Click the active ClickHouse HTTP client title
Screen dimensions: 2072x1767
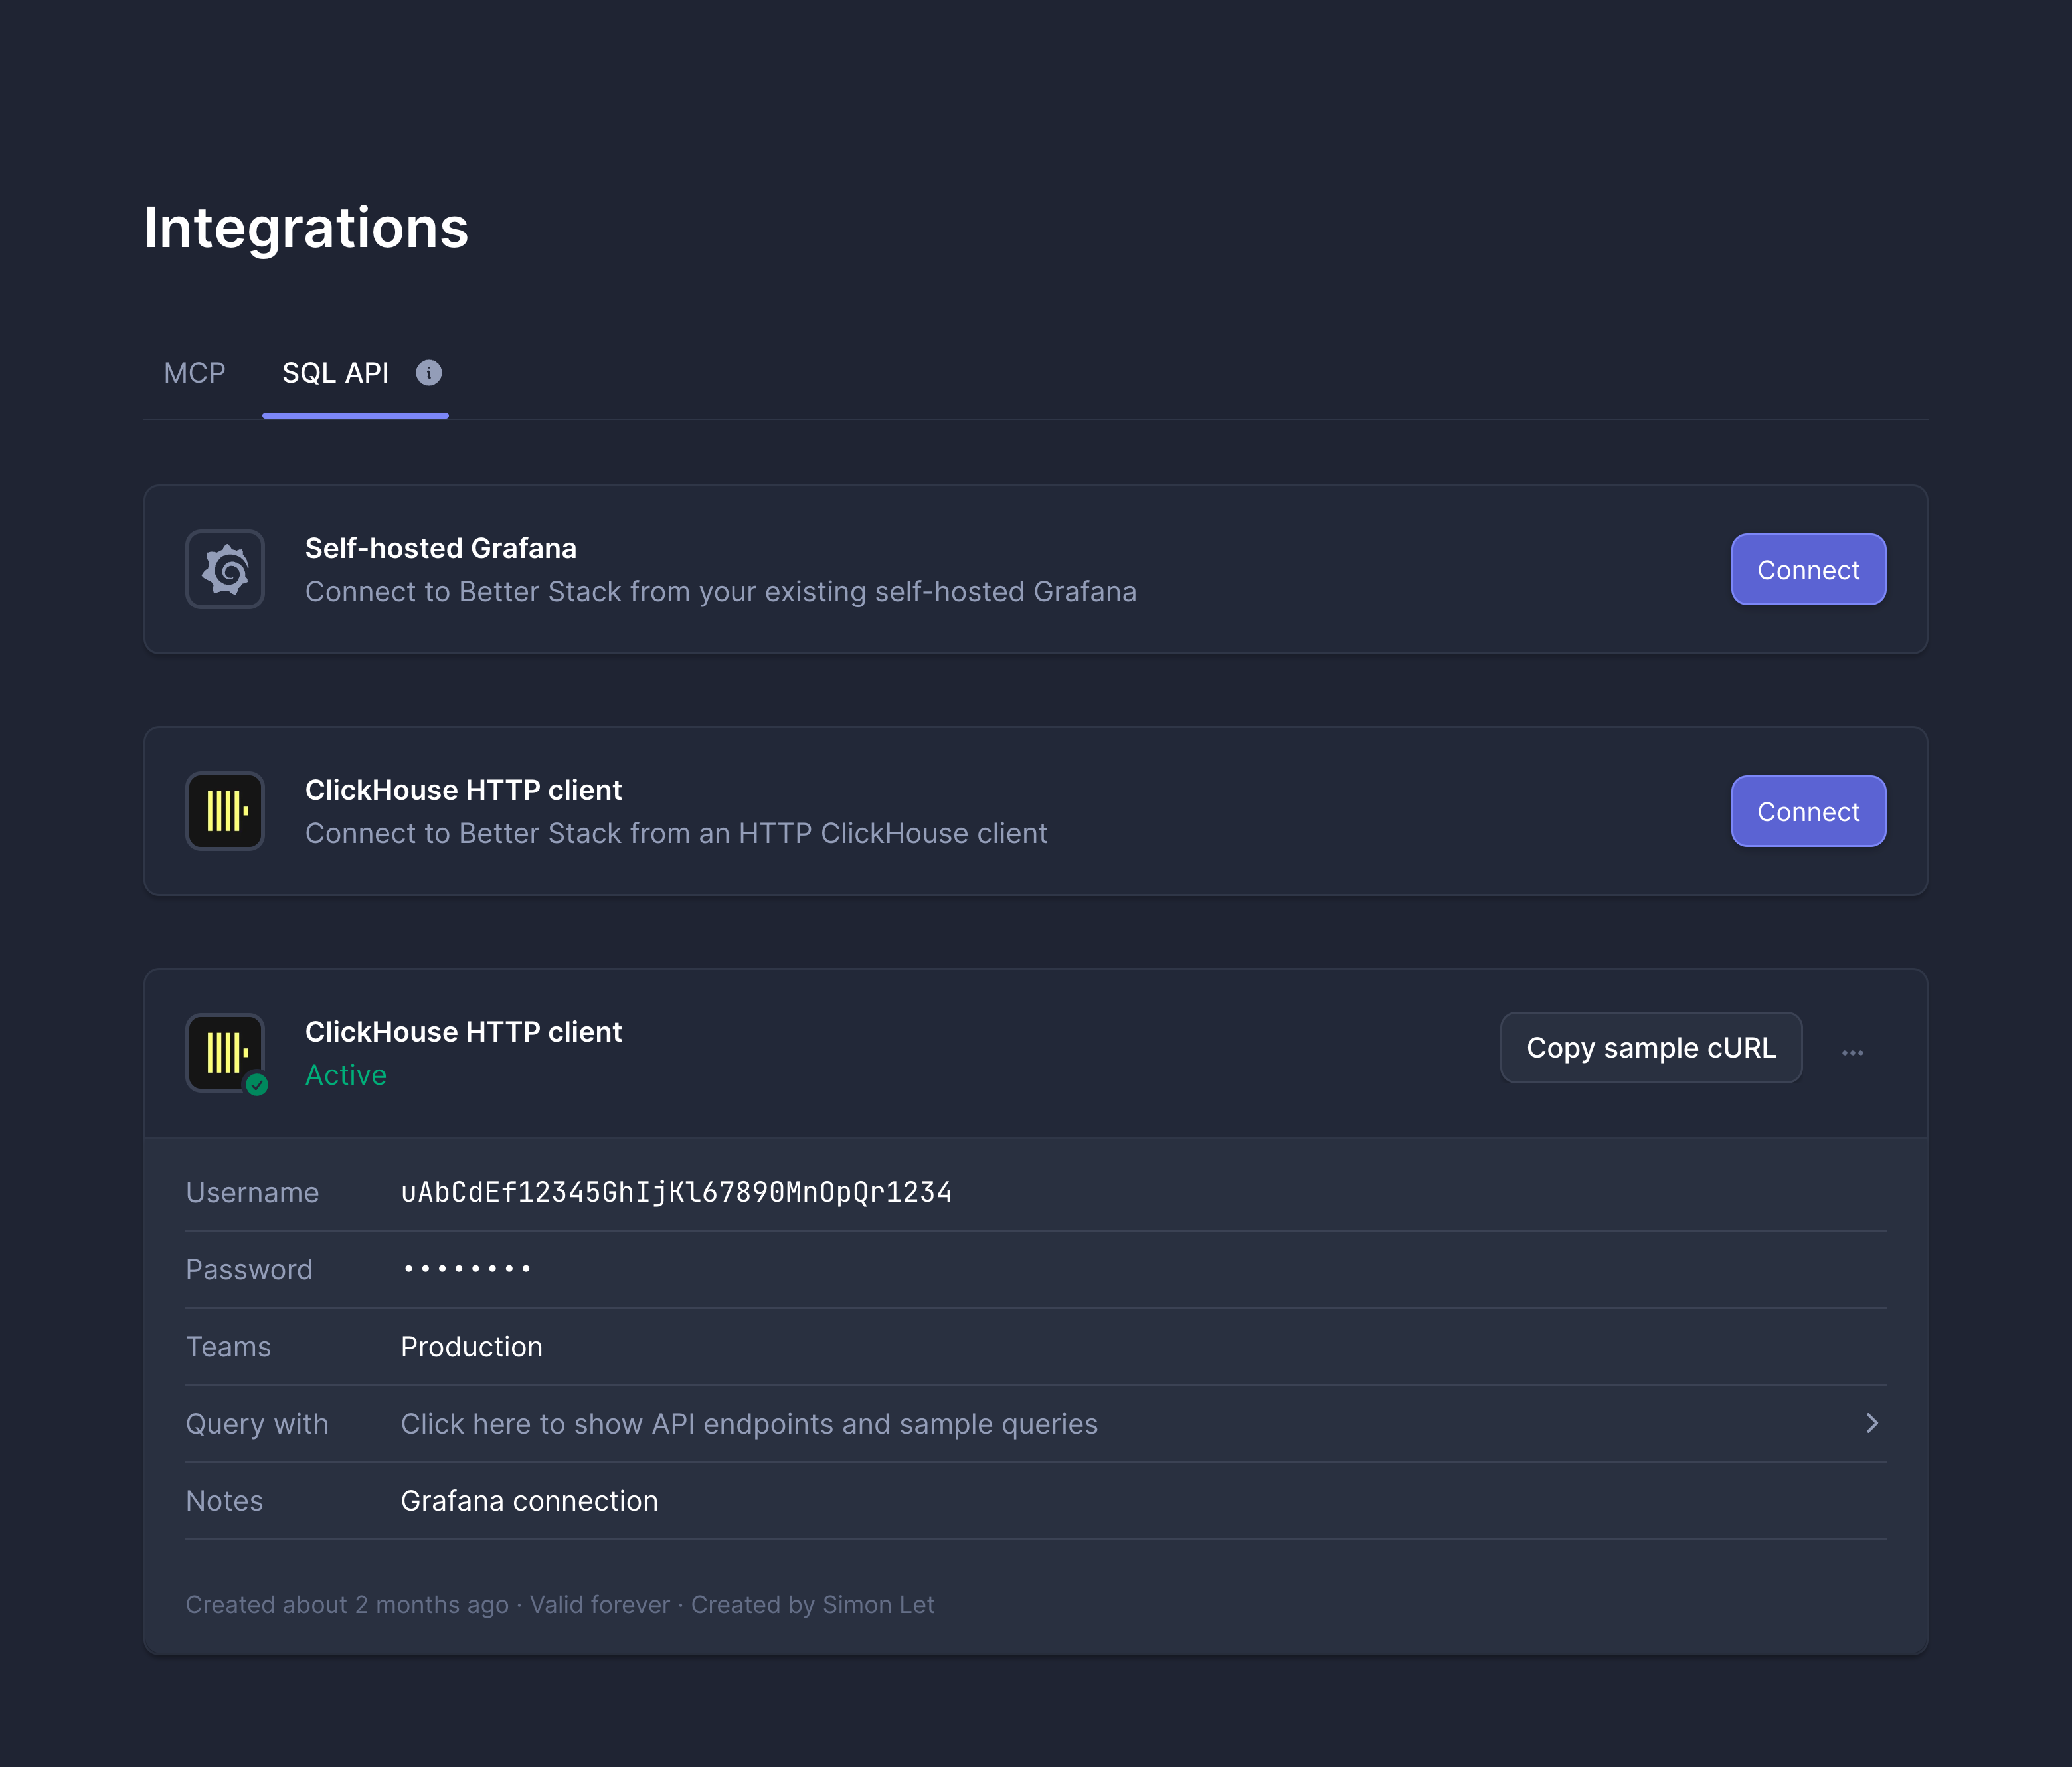click(x=463, y=1032)
